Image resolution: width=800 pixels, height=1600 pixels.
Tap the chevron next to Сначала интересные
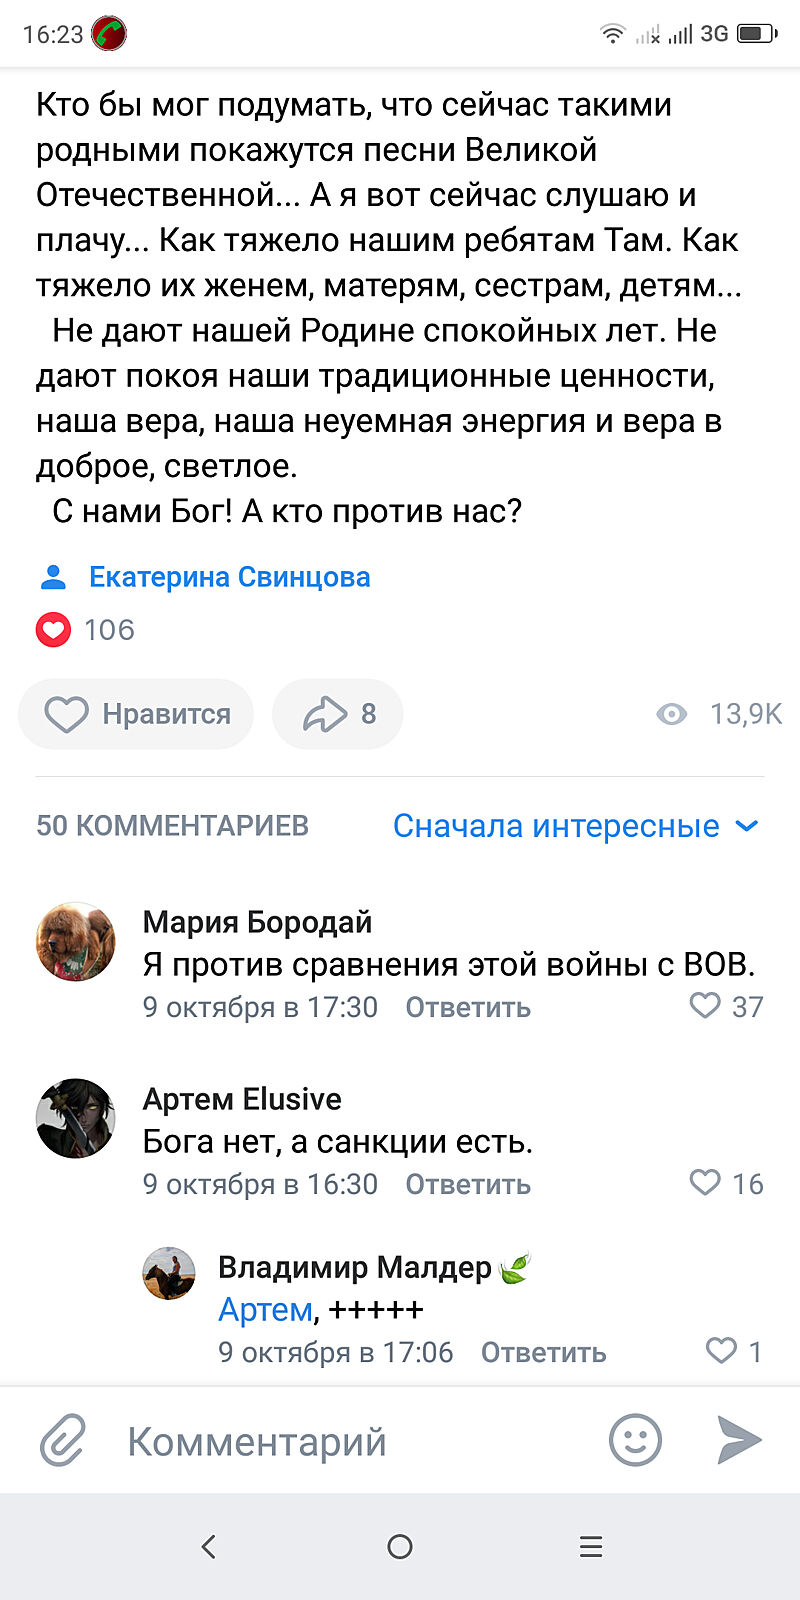click(746, 826)
